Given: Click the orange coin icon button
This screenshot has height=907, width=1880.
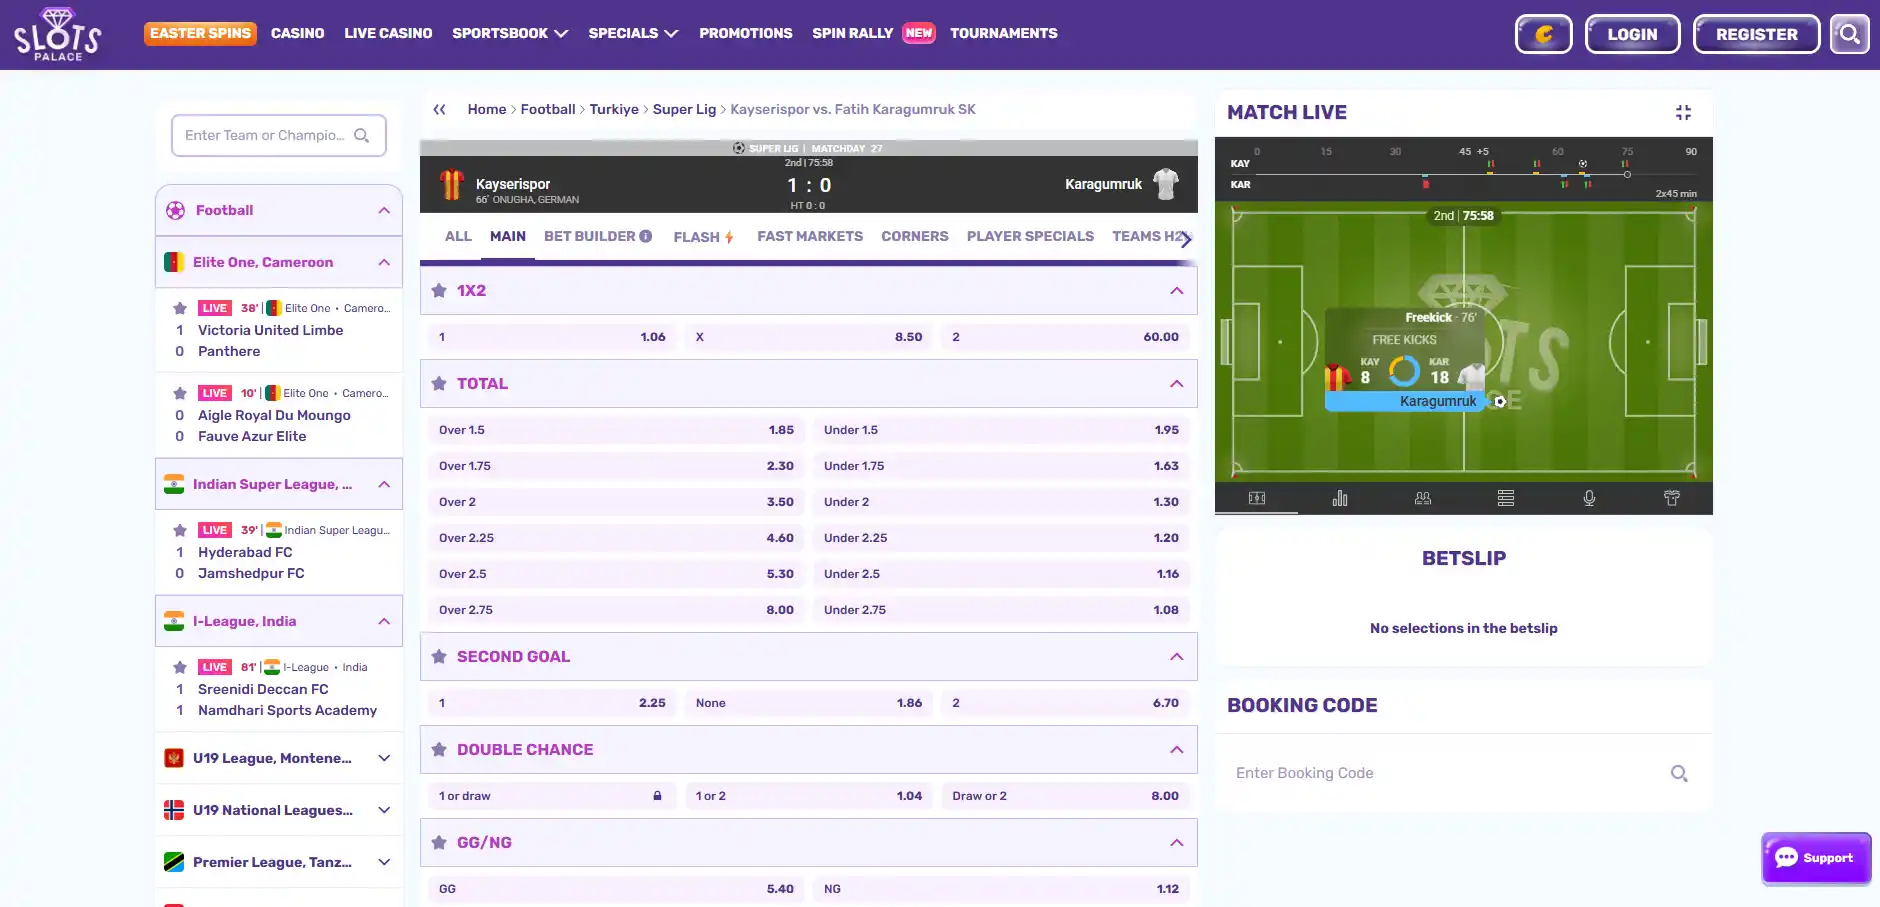Looking at the screenshot, I should coord(1544,34).
